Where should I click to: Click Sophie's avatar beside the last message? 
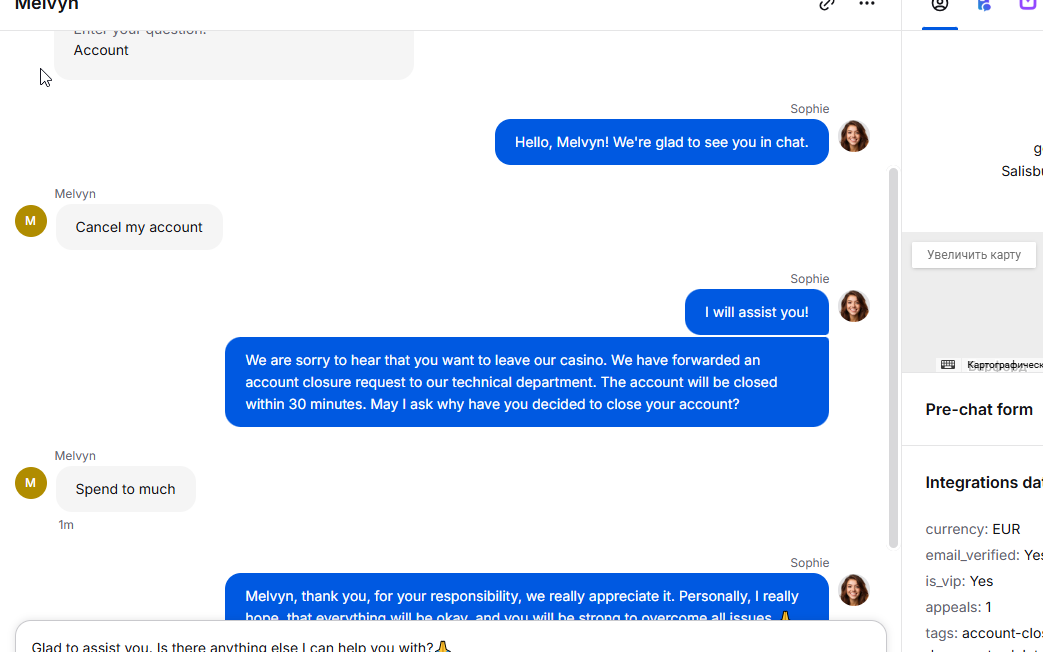853,590
